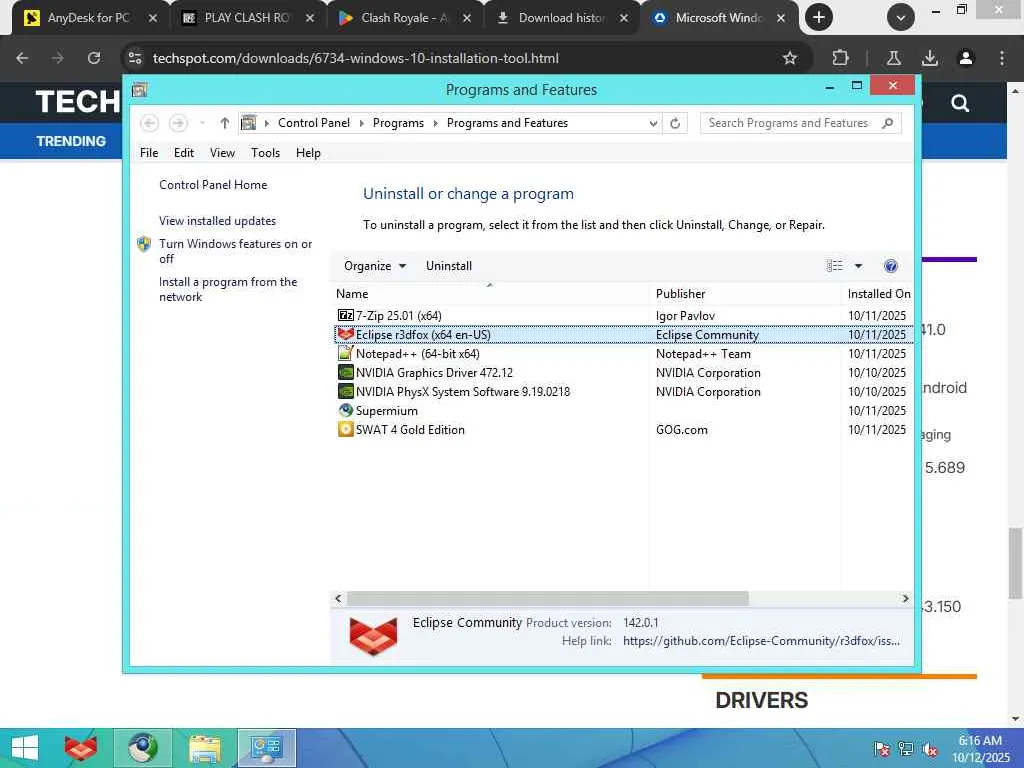This screenshot has height=768, width=1024.
Task: Open File Explorer from taskbar
Action: point(204,748)
